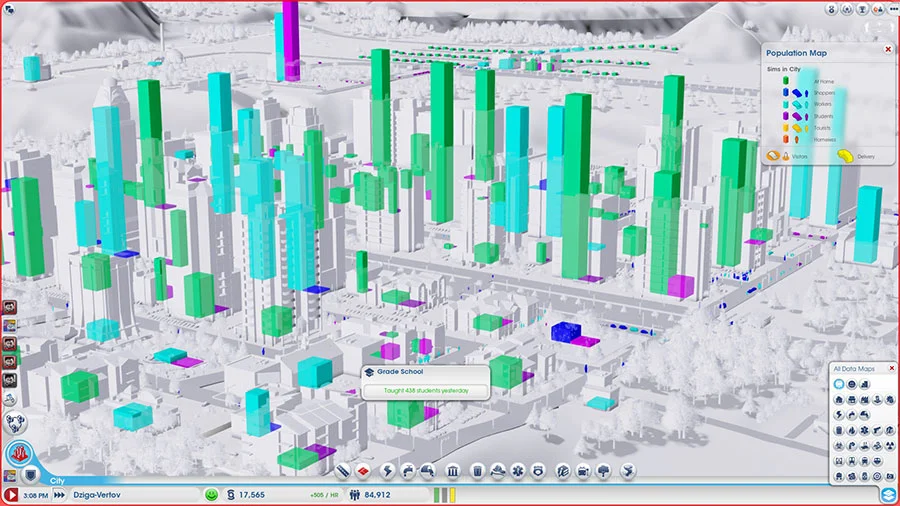Click the Shoppers legend entry
The image size is (900, 506).
click(x=824, y=93)
